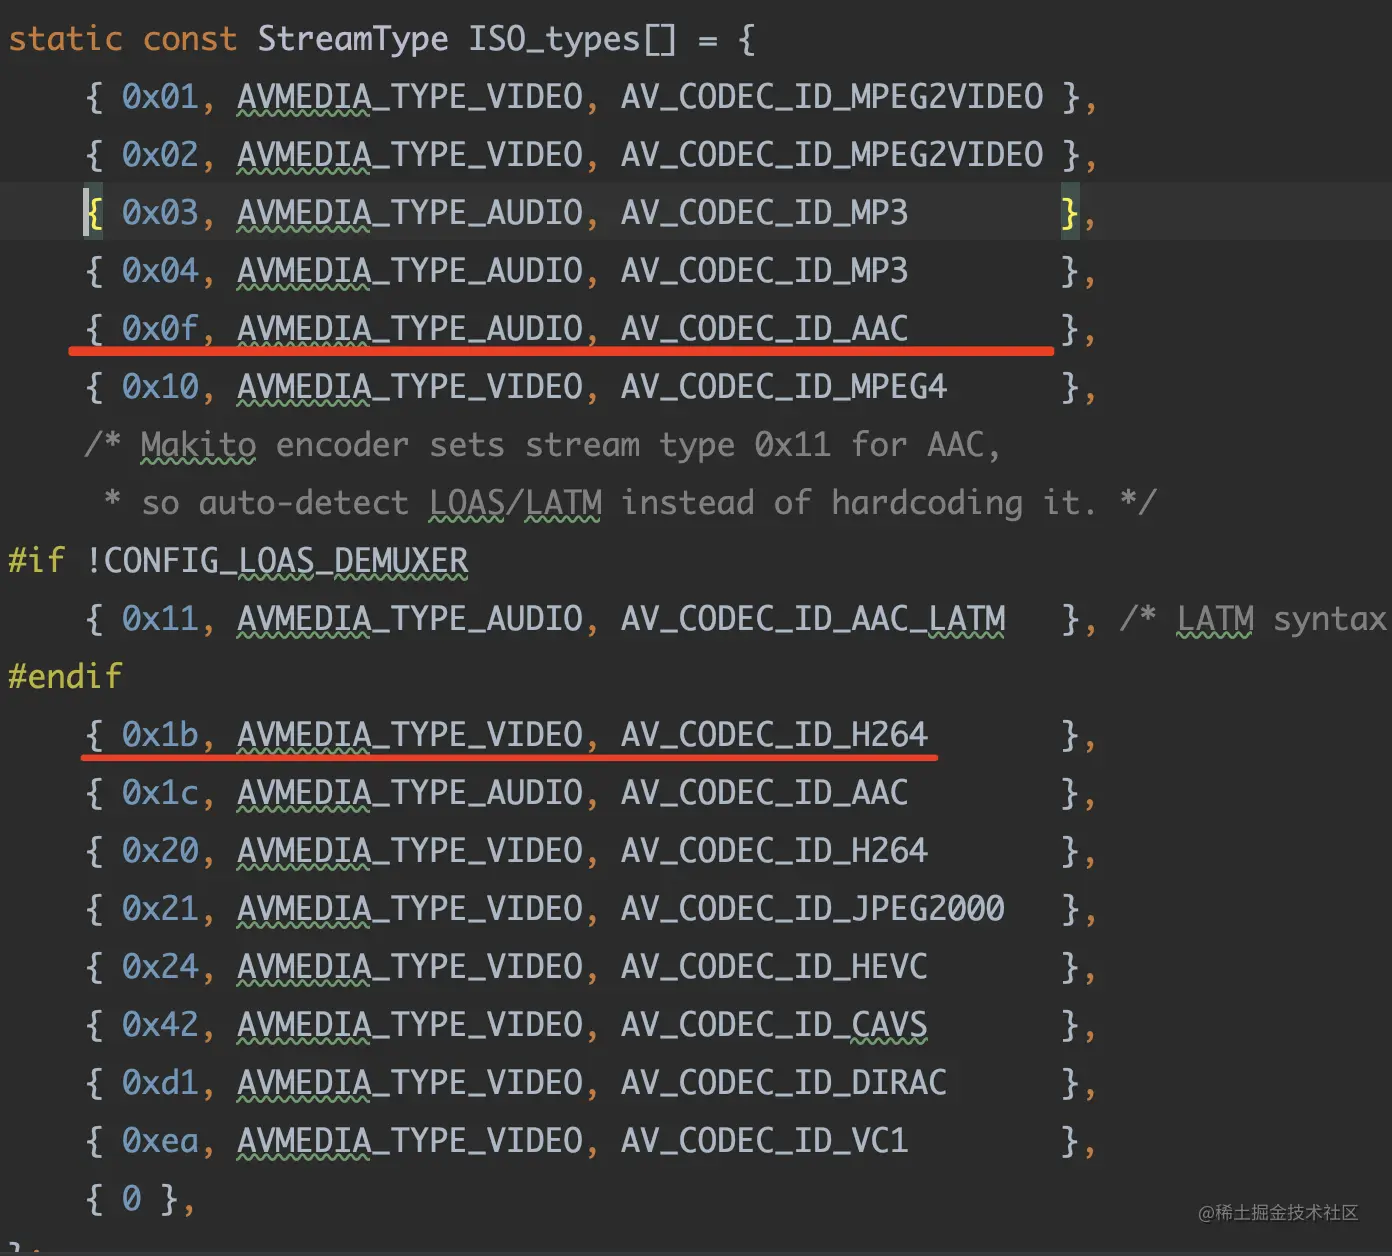Click AV_CODEC_ID_CAVS identifier
The image size is (1392, 1256).
coord(775,1025)
